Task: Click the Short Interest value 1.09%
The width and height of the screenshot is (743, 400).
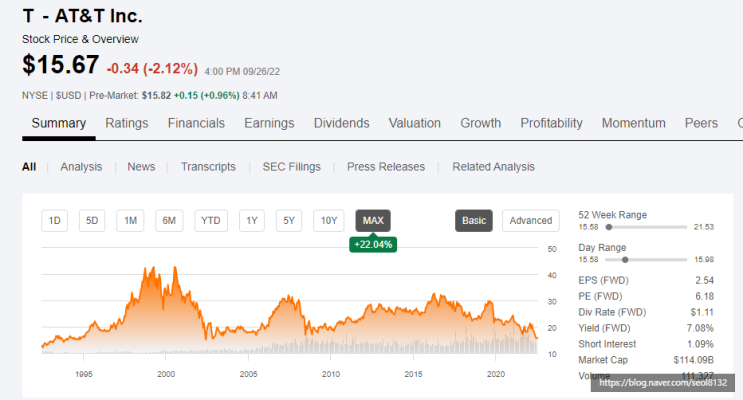Action: click(700, 344)
